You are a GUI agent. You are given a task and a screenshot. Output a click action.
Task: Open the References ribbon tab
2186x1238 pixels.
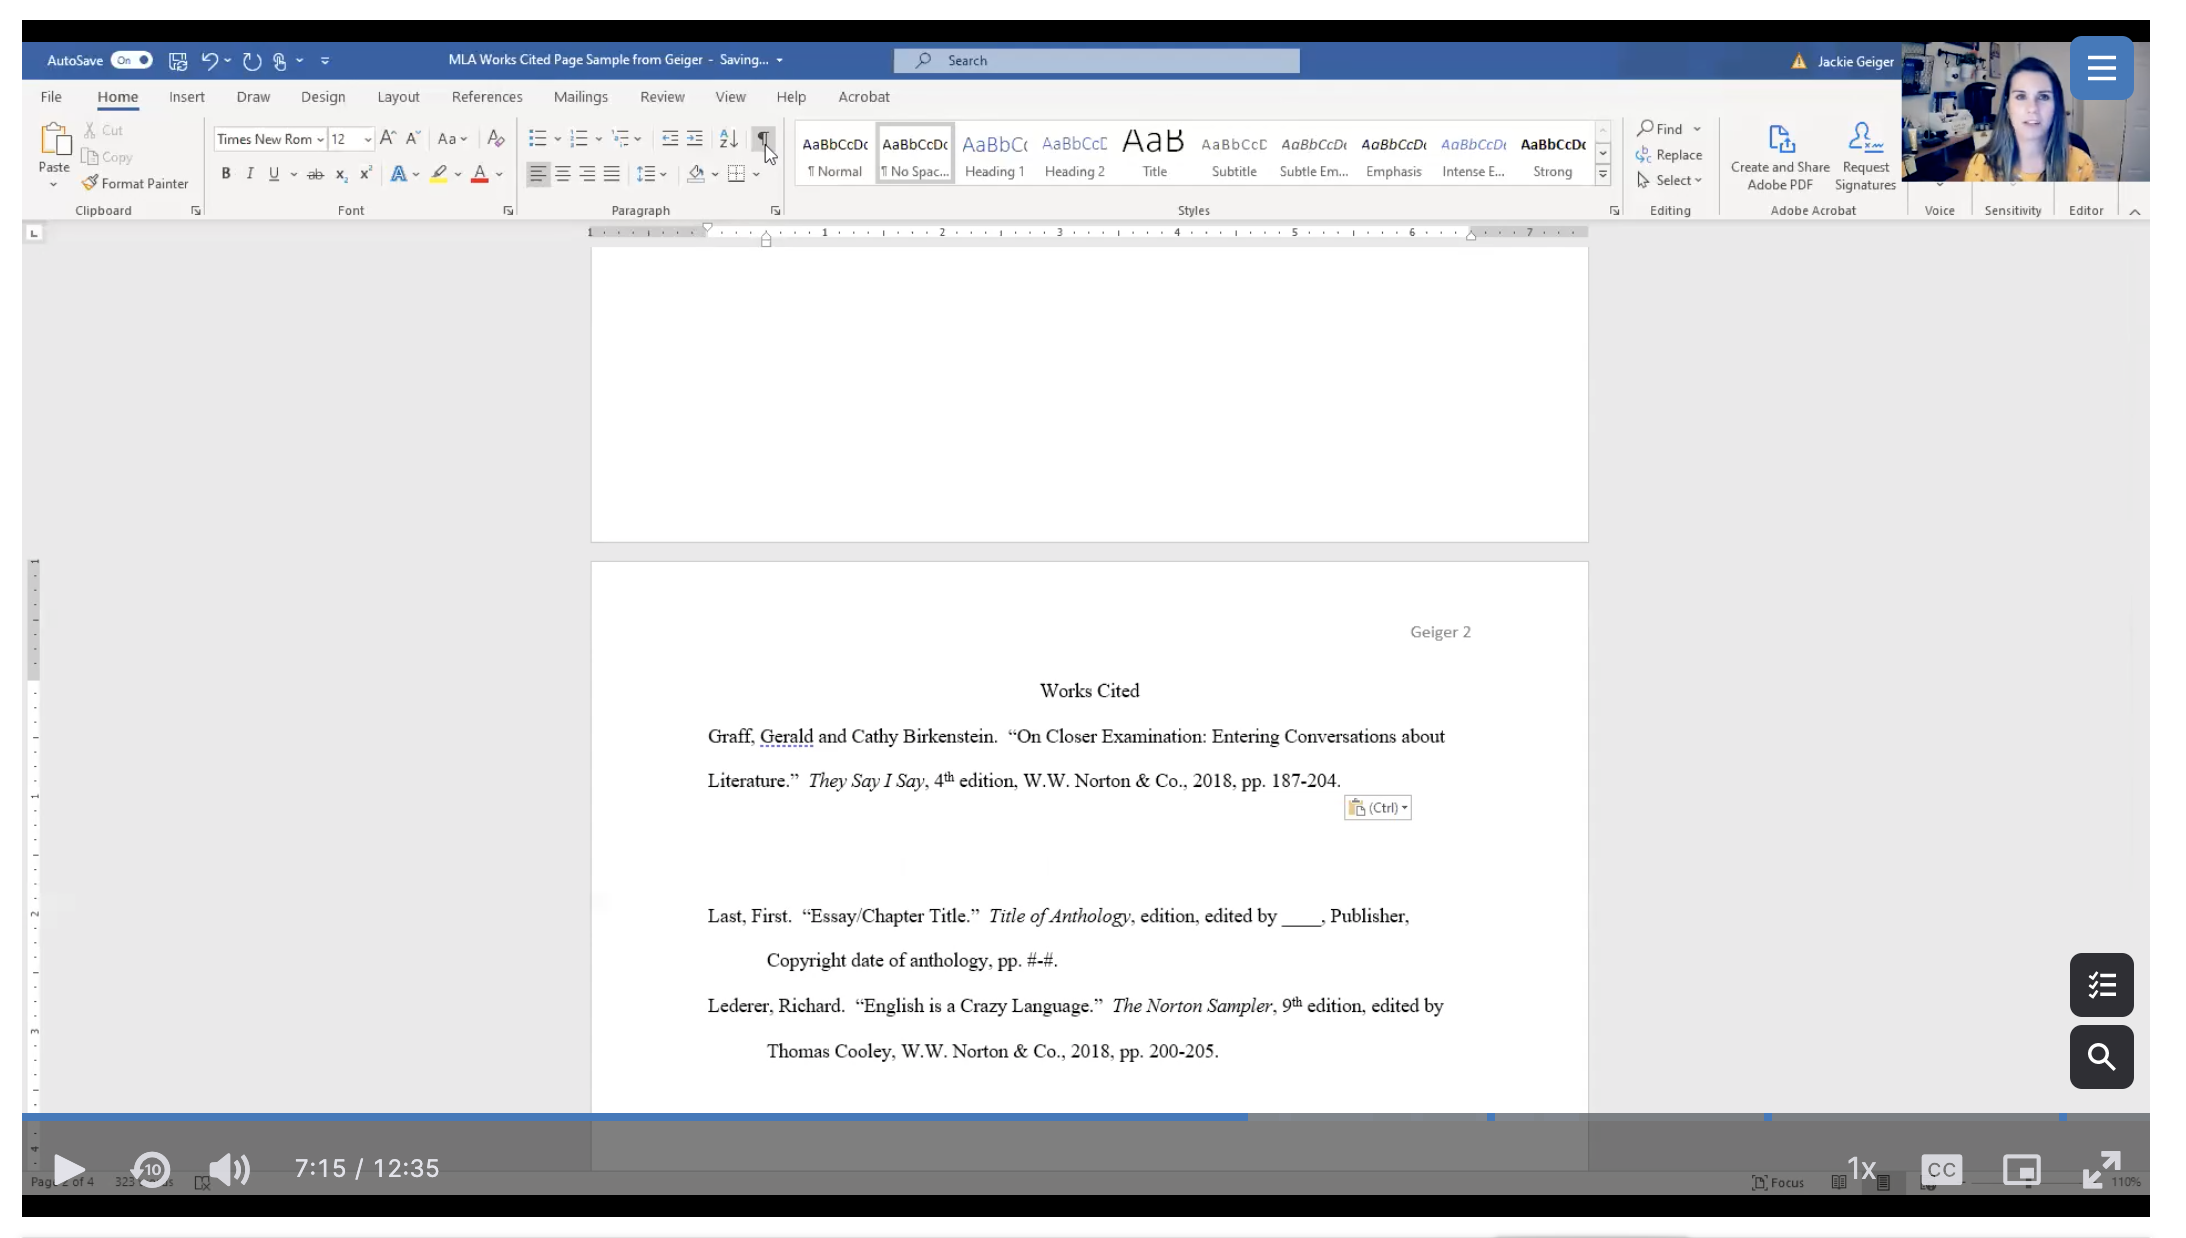tap(486, 97)
